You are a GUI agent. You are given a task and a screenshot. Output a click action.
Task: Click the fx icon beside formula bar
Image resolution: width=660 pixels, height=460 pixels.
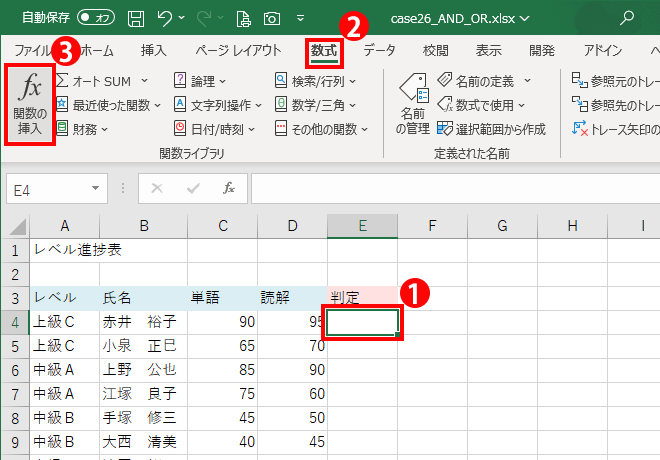pyautogui.click(x=228, y=187)
